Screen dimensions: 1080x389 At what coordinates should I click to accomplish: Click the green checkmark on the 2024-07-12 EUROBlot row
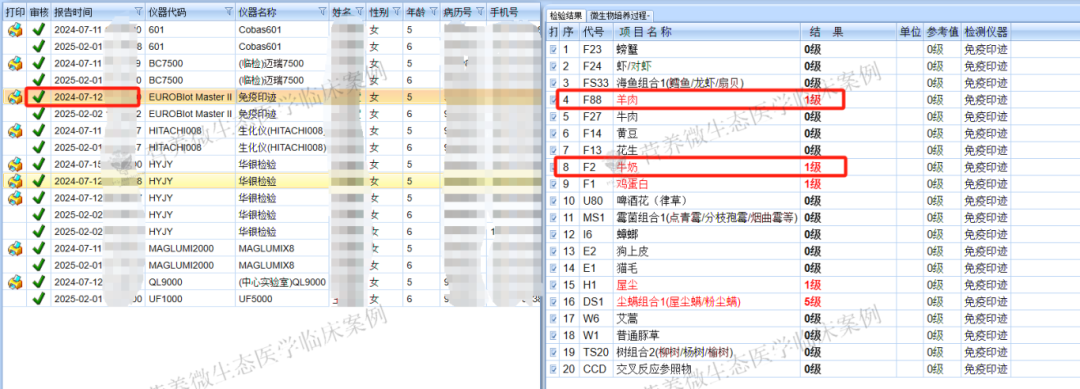[x=39, y=97]
